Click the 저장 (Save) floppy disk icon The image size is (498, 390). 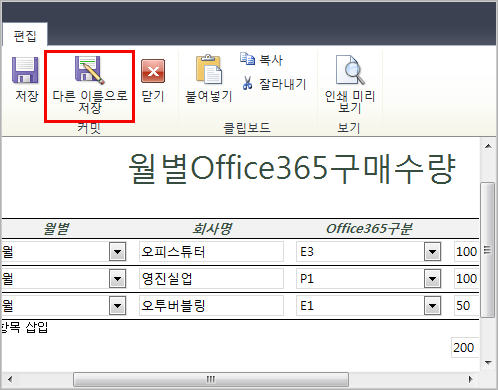pos(25,70)
